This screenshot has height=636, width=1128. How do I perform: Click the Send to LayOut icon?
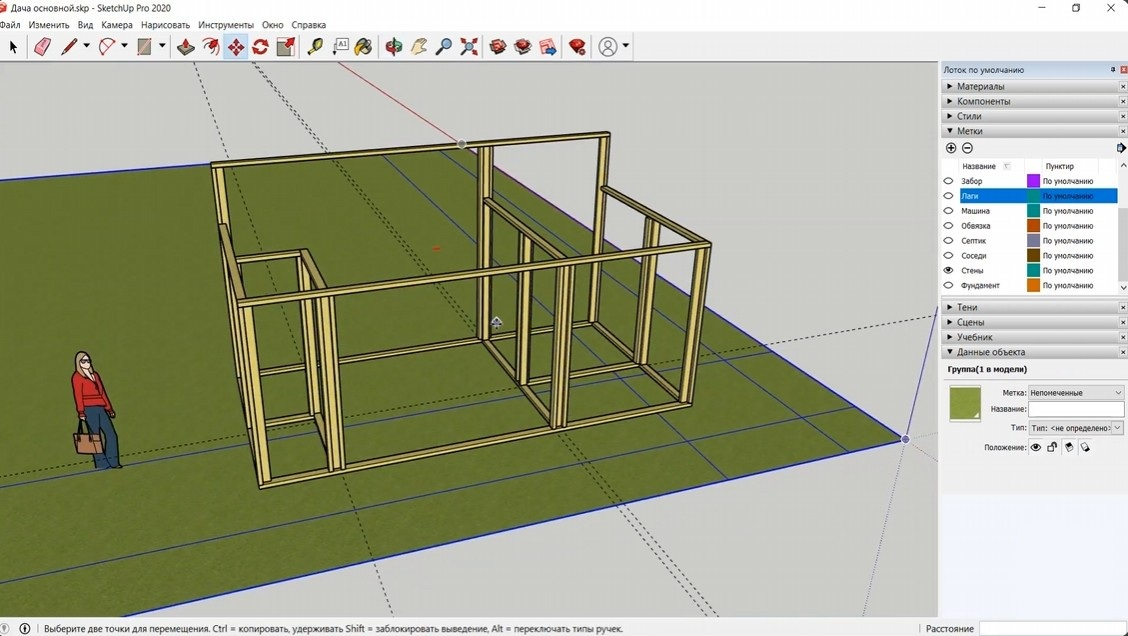(x=548, y=47)
